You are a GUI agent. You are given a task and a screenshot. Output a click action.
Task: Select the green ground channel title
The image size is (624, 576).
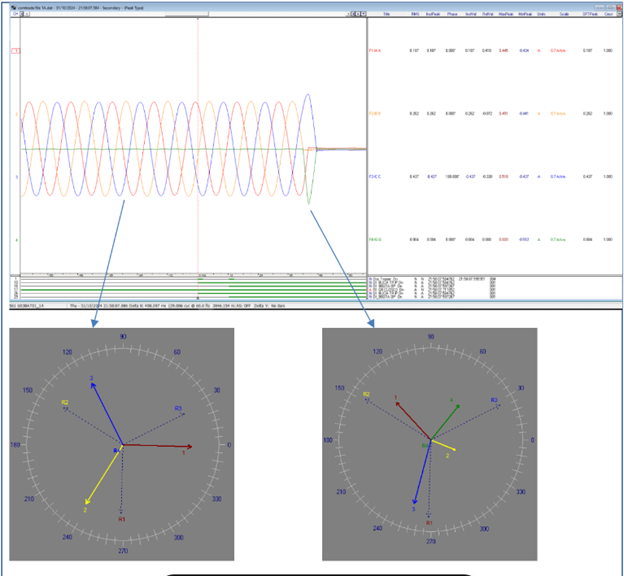[x=375, y=240]
